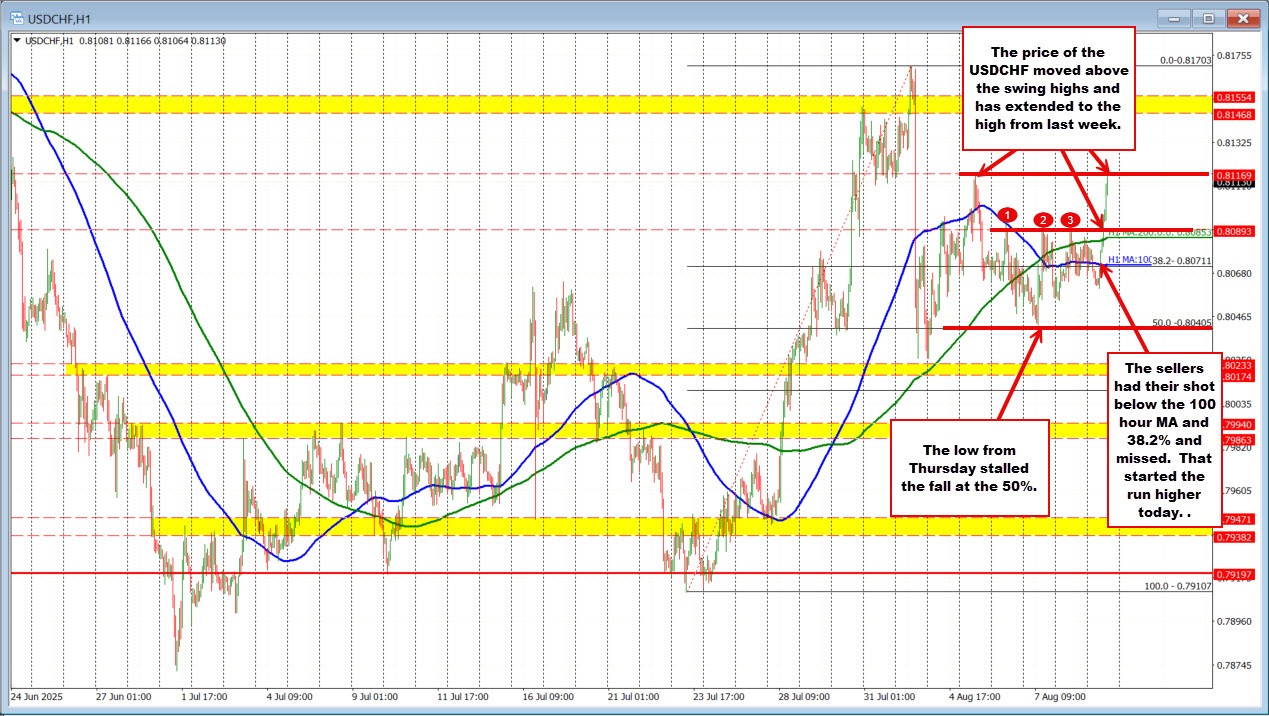
Task: Click red circle marker number 2
Action: [1043, 220]
